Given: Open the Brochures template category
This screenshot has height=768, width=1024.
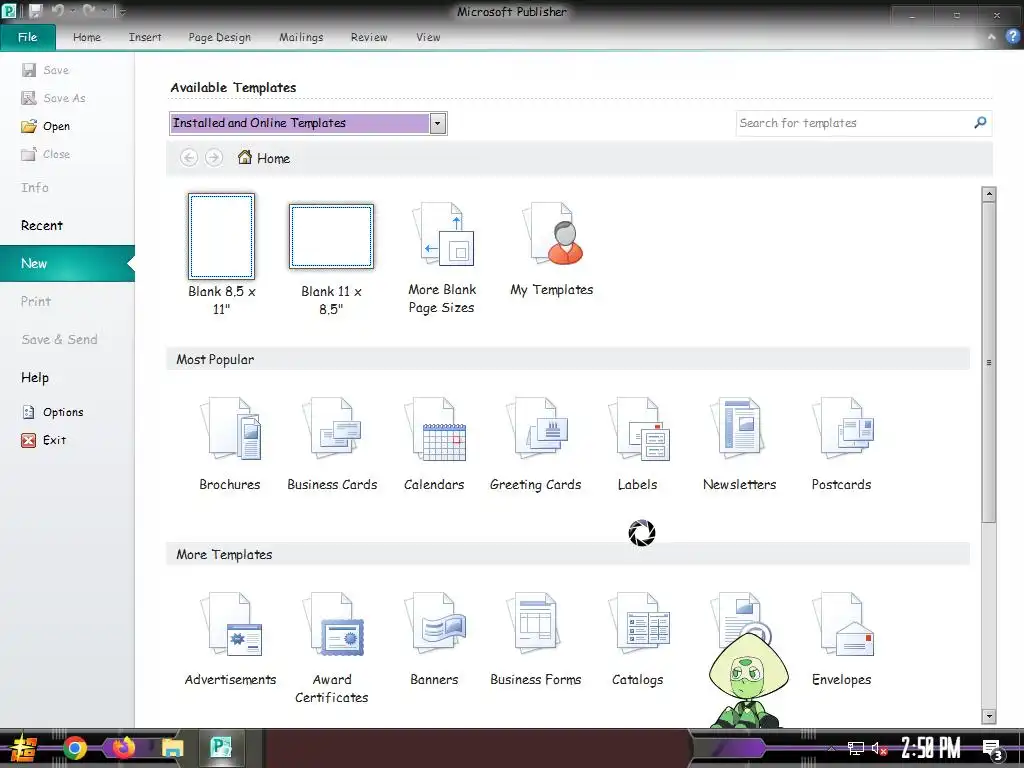Looking at the screenshot, I should click(x=230, y=444).
